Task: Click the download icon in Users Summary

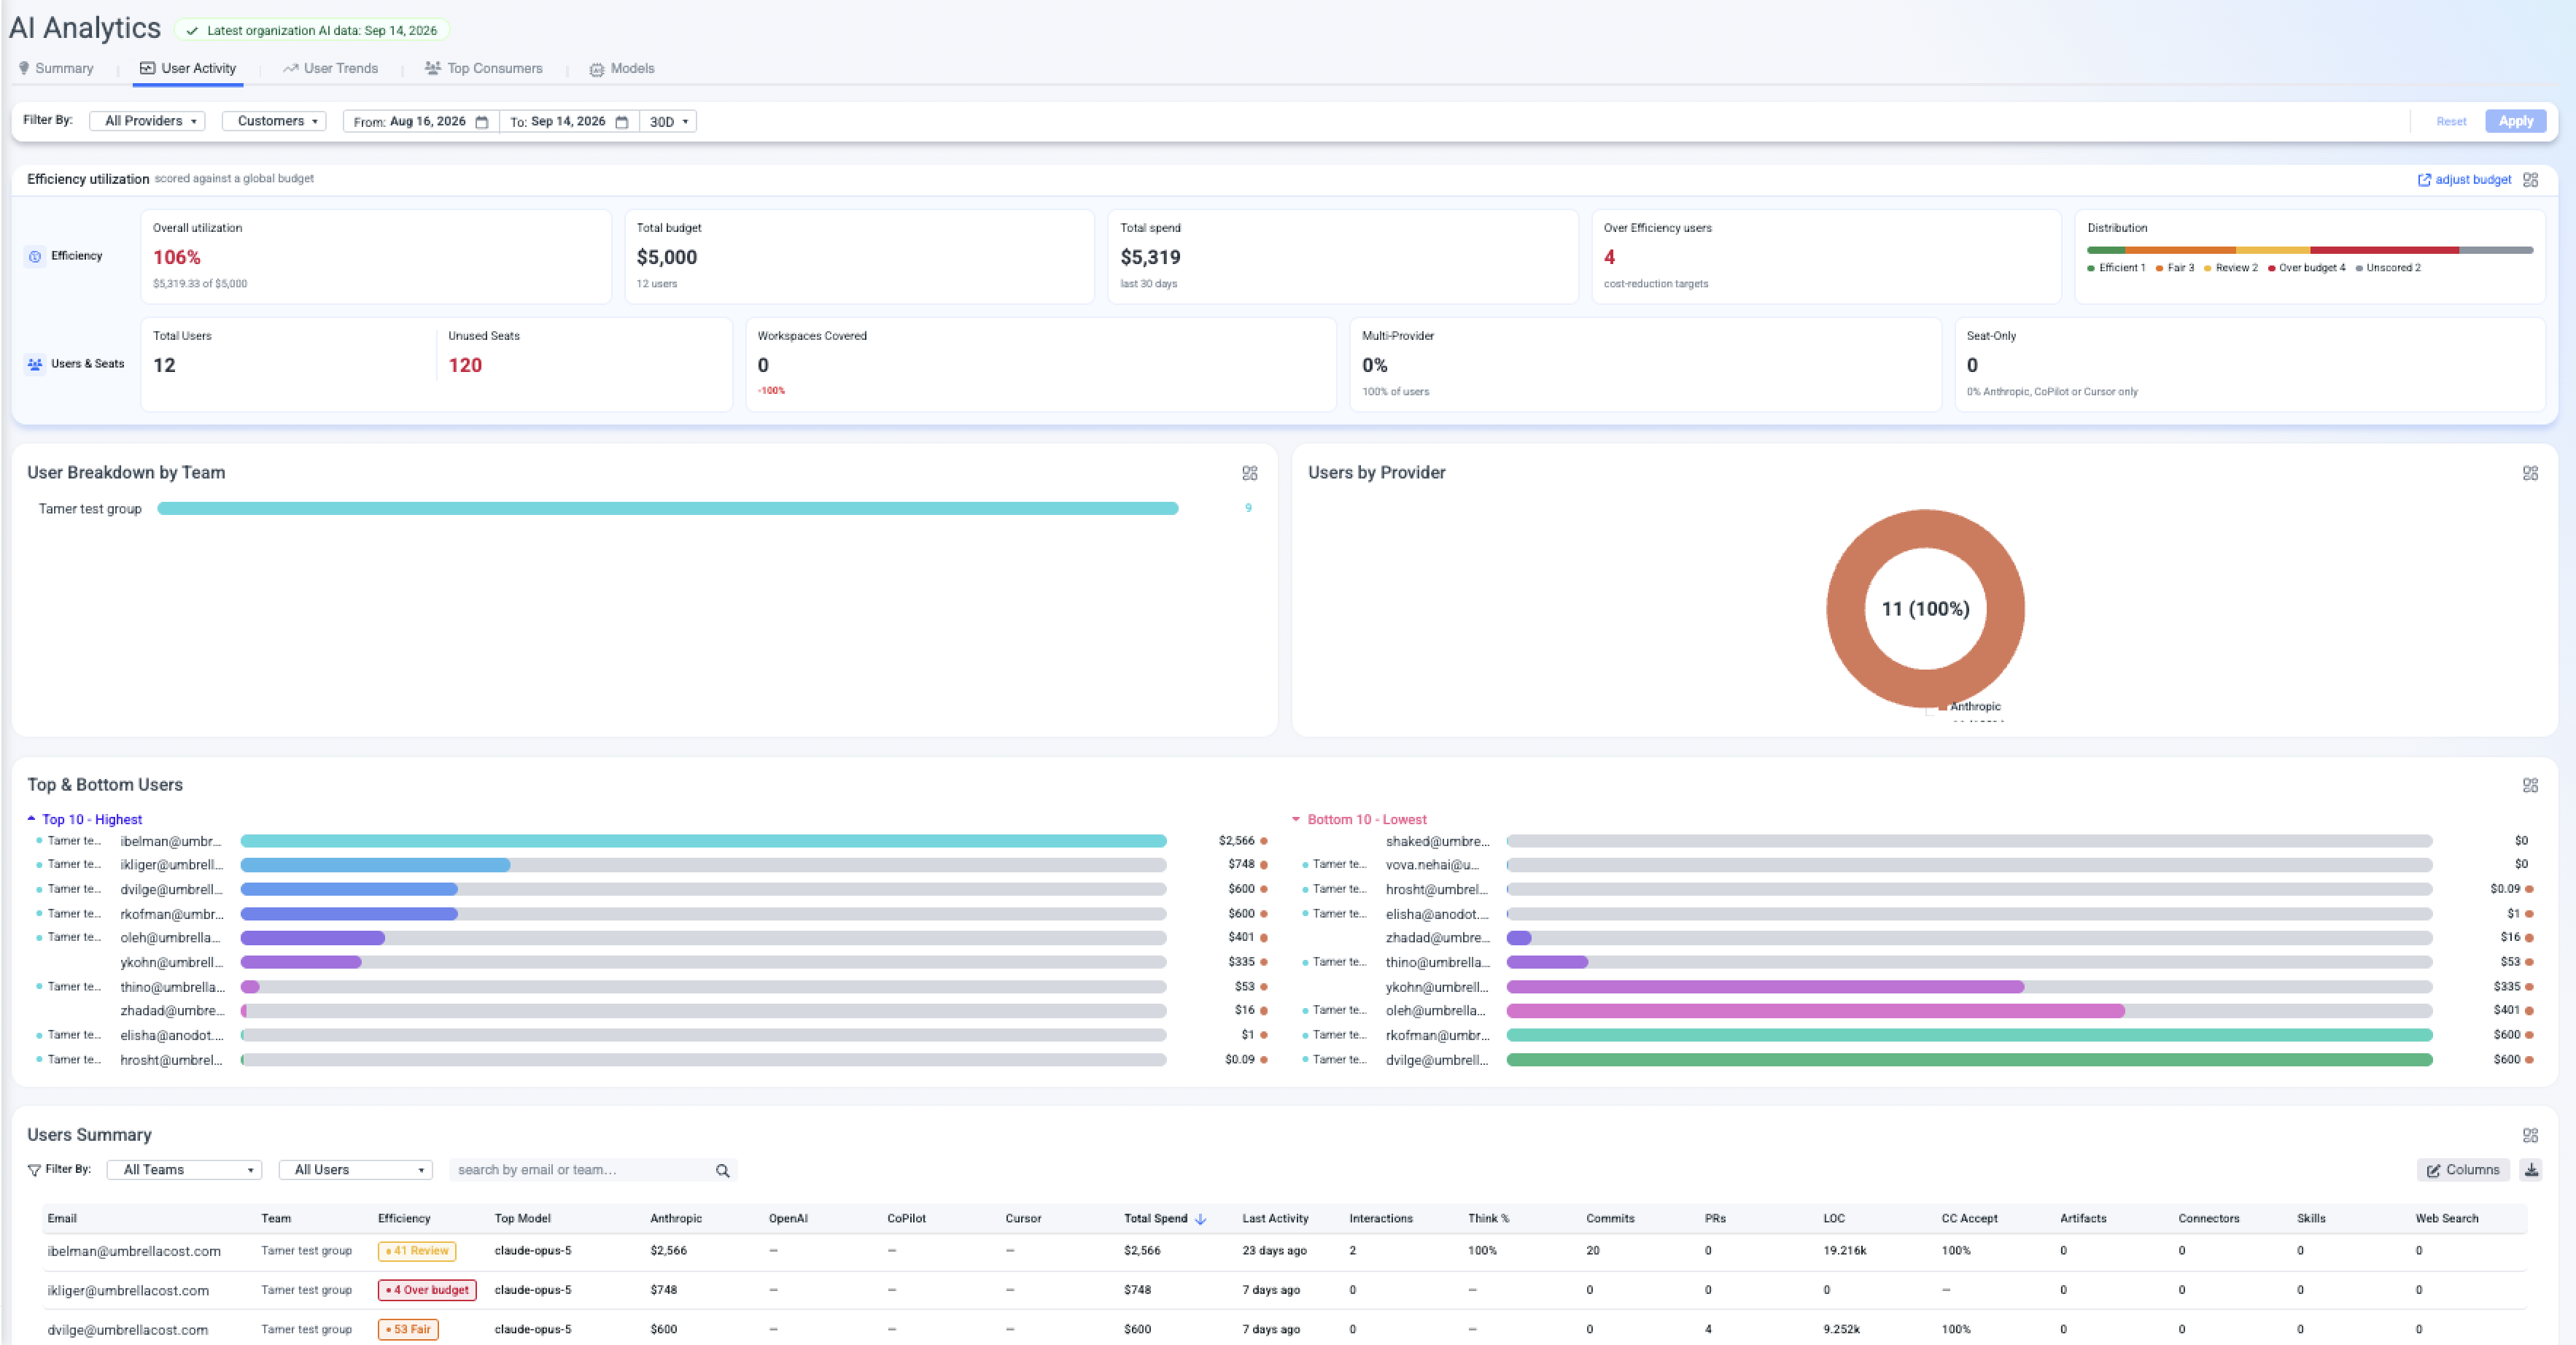Action: pos(2531,1170)
